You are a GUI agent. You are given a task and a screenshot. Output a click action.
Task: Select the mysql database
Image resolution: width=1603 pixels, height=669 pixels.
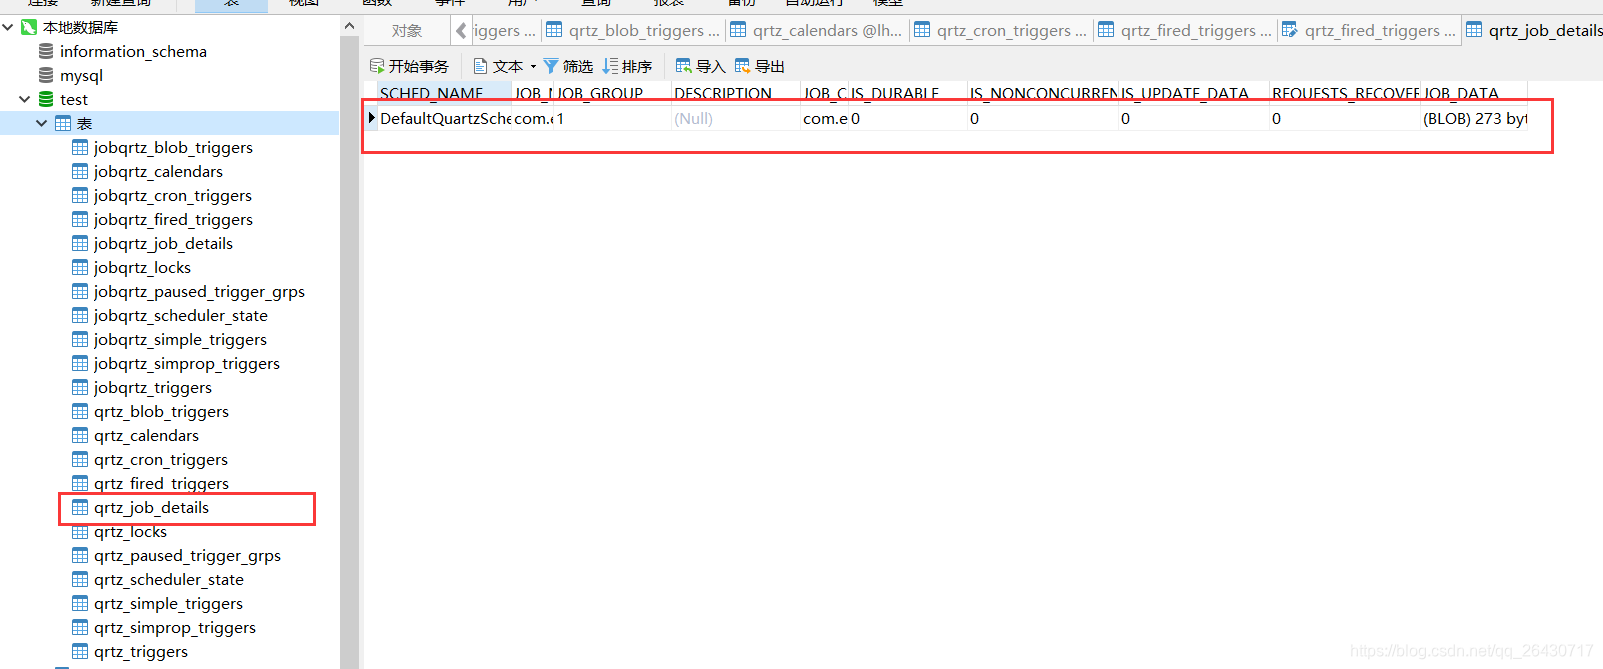pos(81,75)
